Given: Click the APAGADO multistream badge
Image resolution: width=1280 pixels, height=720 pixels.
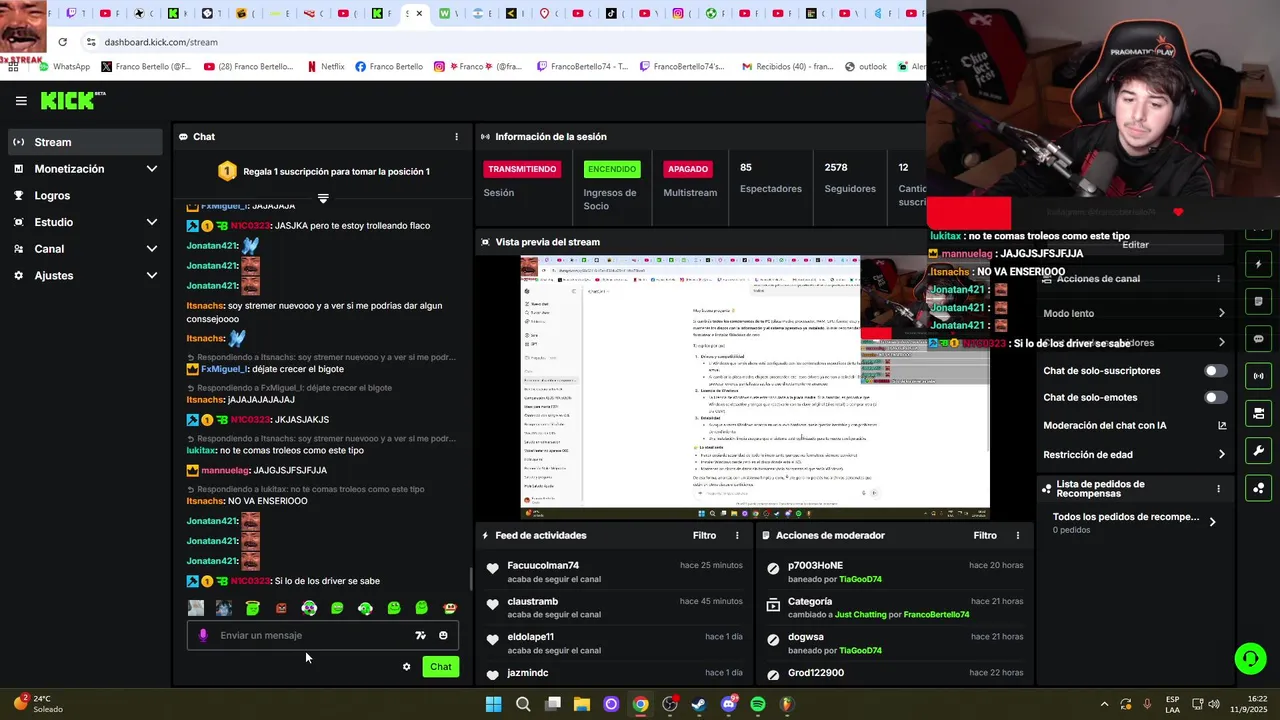Looking at the screenshot, I should pyautogui.click(x=688, y=169).
